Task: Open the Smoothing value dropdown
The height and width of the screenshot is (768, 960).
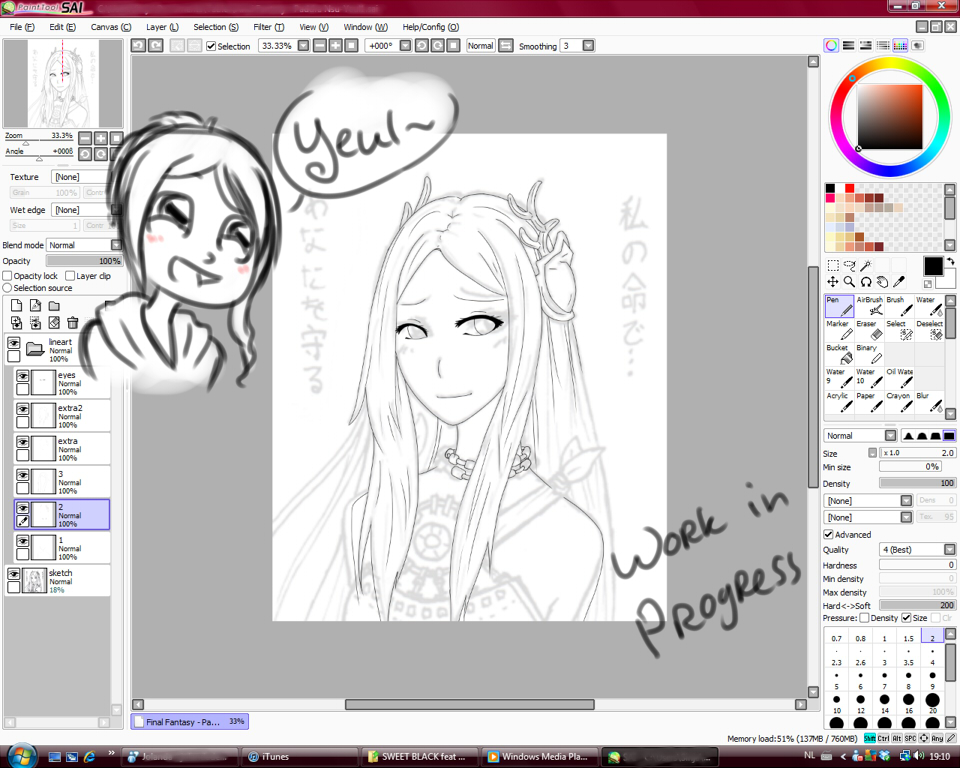Action: (x=588, y=46)
